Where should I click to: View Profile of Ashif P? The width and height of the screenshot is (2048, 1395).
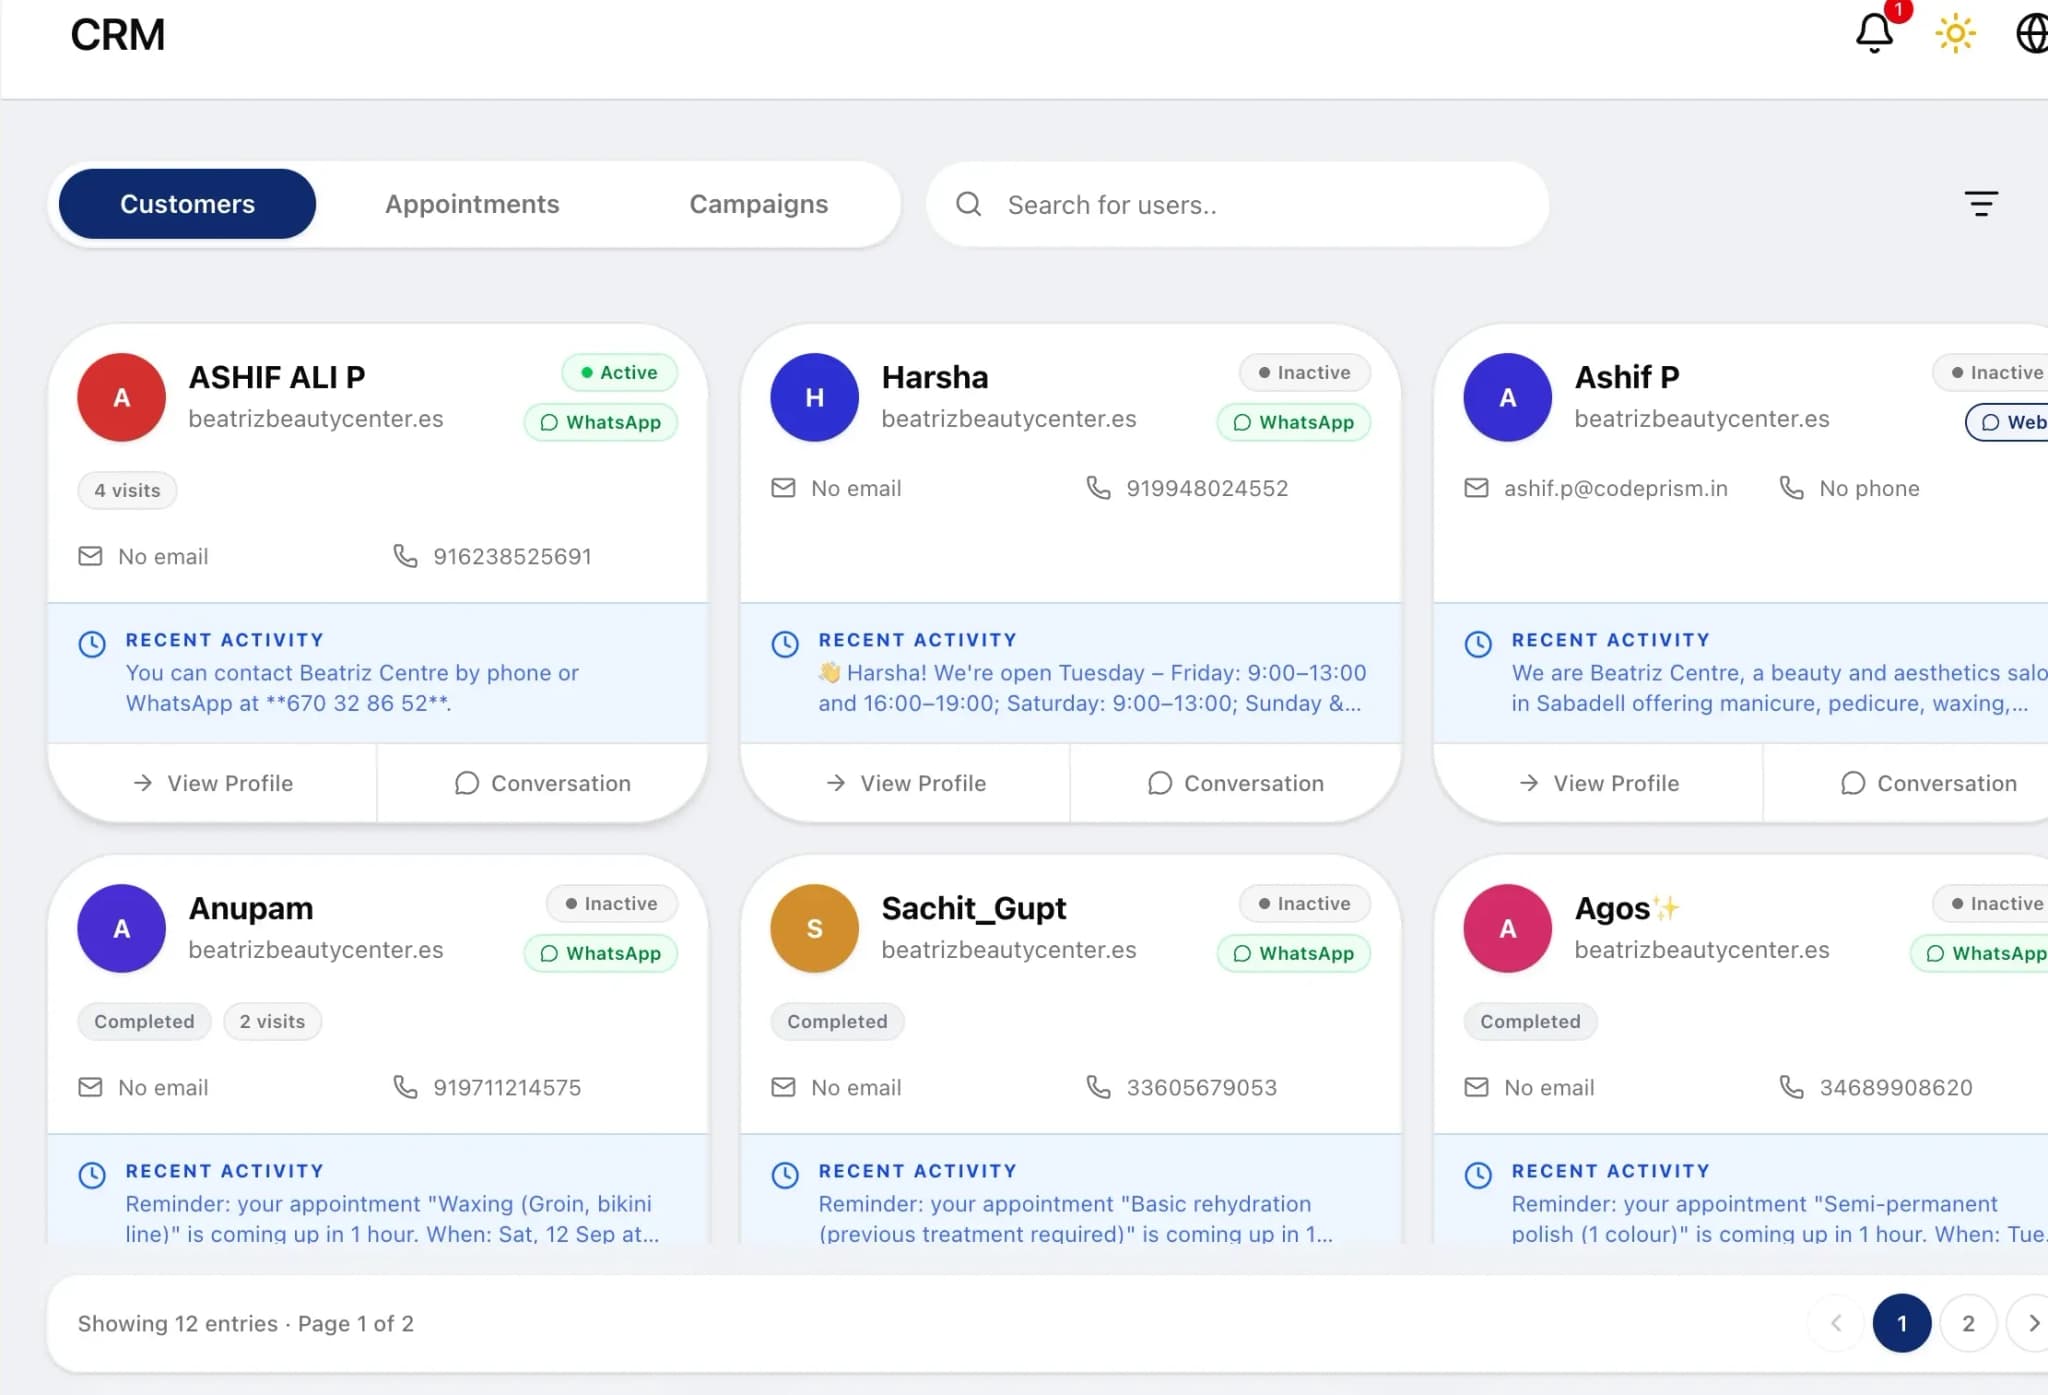click(x=1598, y=783)
